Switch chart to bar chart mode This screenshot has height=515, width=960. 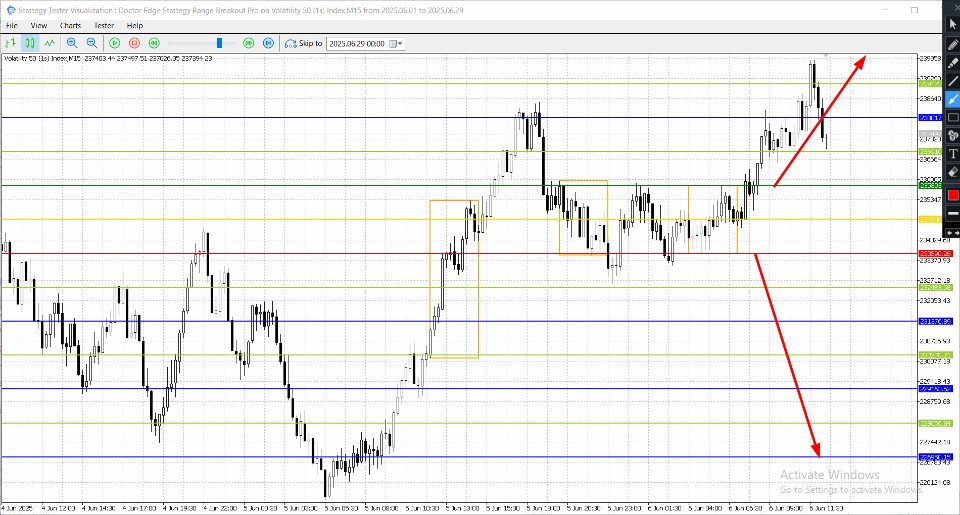tap(10, 43)
